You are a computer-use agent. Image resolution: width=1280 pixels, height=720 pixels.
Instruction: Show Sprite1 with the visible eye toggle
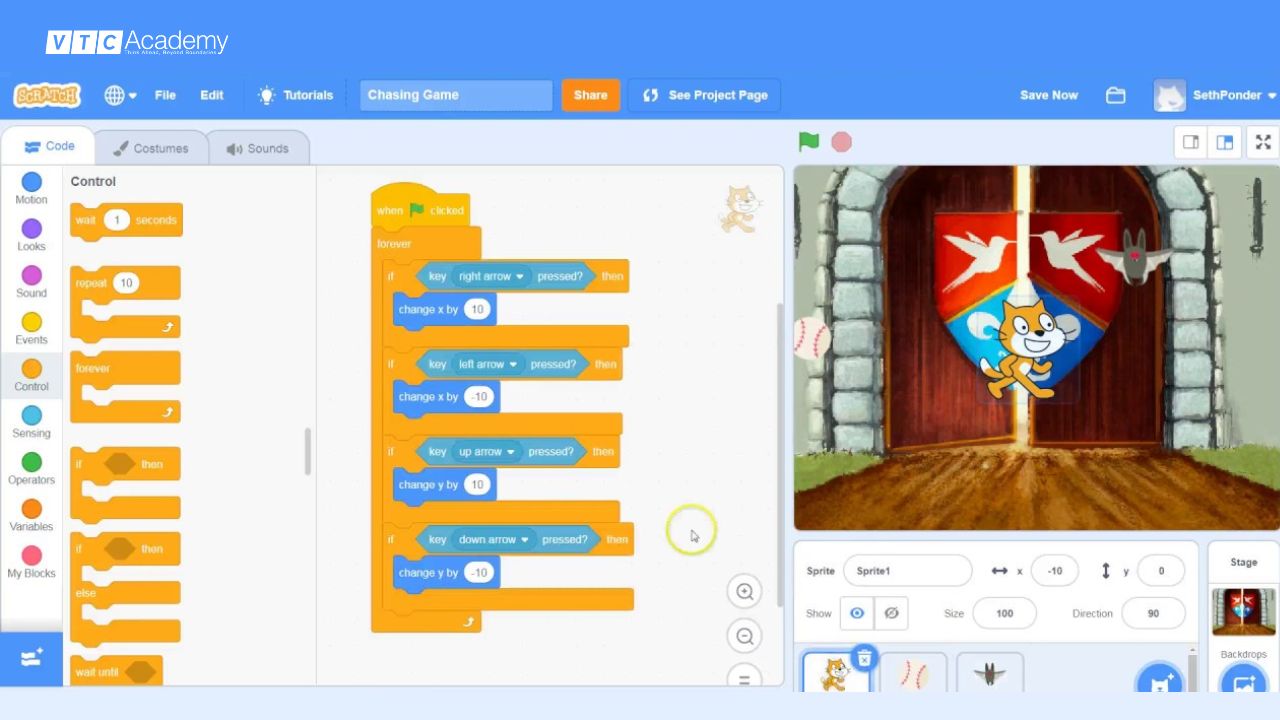pyautogui.click(x=856, y=613)
